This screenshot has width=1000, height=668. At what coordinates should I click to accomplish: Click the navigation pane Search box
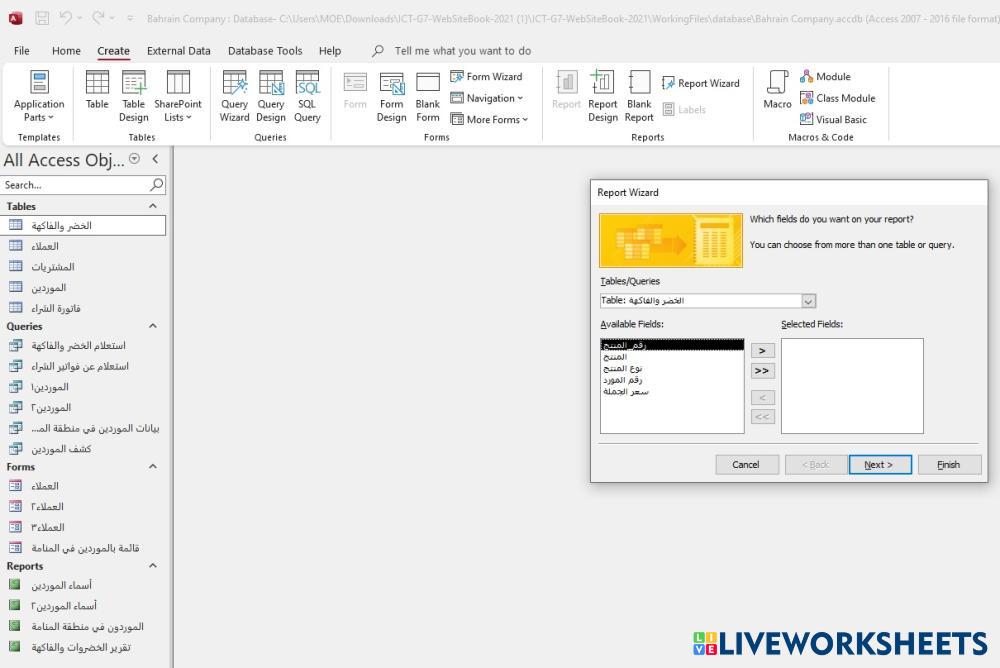[75, 185]
